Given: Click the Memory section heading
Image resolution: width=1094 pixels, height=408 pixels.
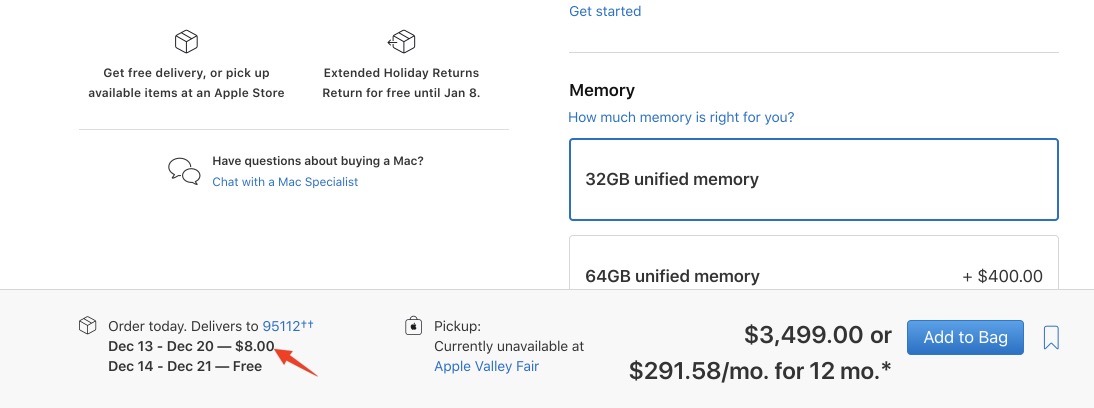Looking at the screenshot, I should 602,90.
